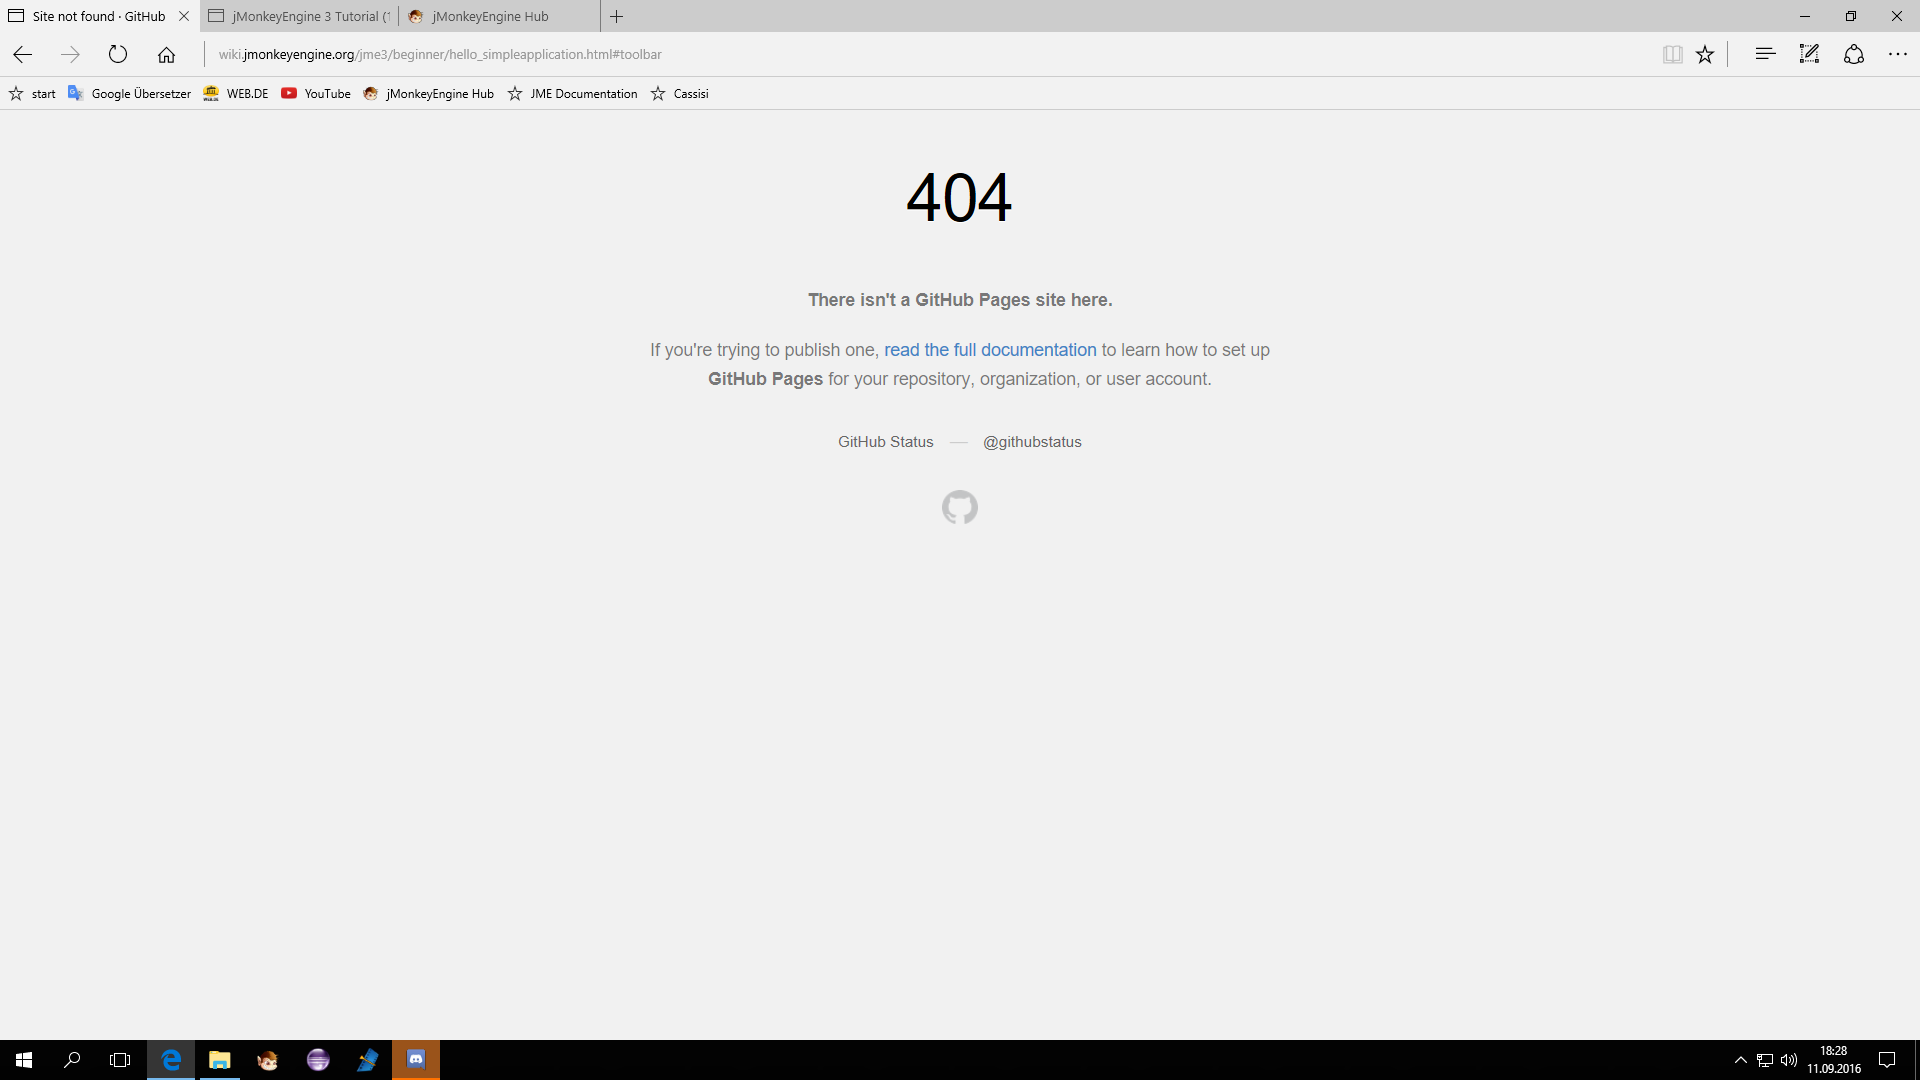Image resolution: width=1920 pixels, height=1080 pixels.
Task: Open the 'start' favorites bar bookmark
Action: [32, 93]
